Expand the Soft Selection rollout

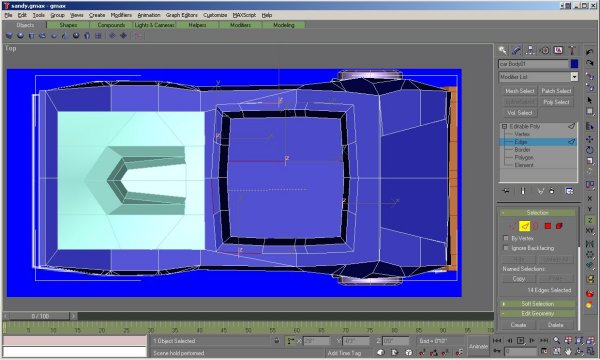pyautogui.click(x=537, y=304)
